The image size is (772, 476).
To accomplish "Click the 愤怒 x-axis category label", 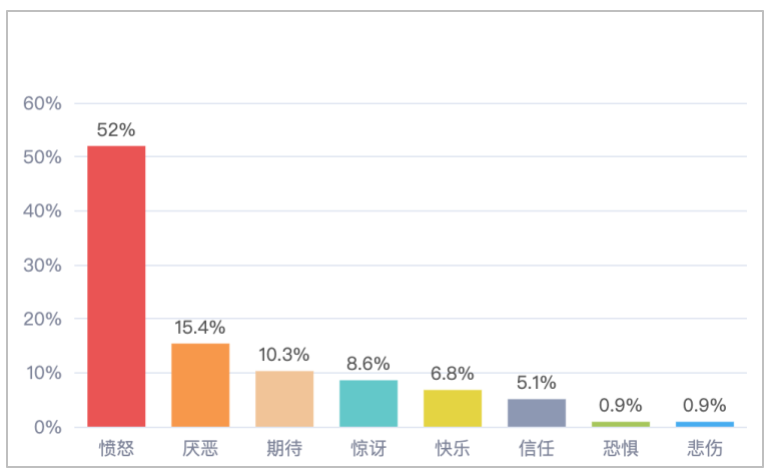I will 116,448.
